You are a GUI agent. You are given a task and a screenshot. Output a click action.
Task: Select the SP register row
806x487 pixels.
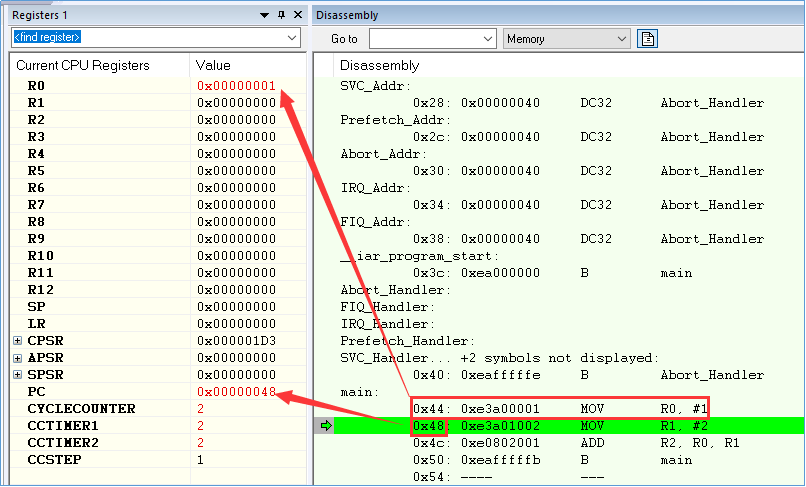pyautogui.click(x=158, y=306)
